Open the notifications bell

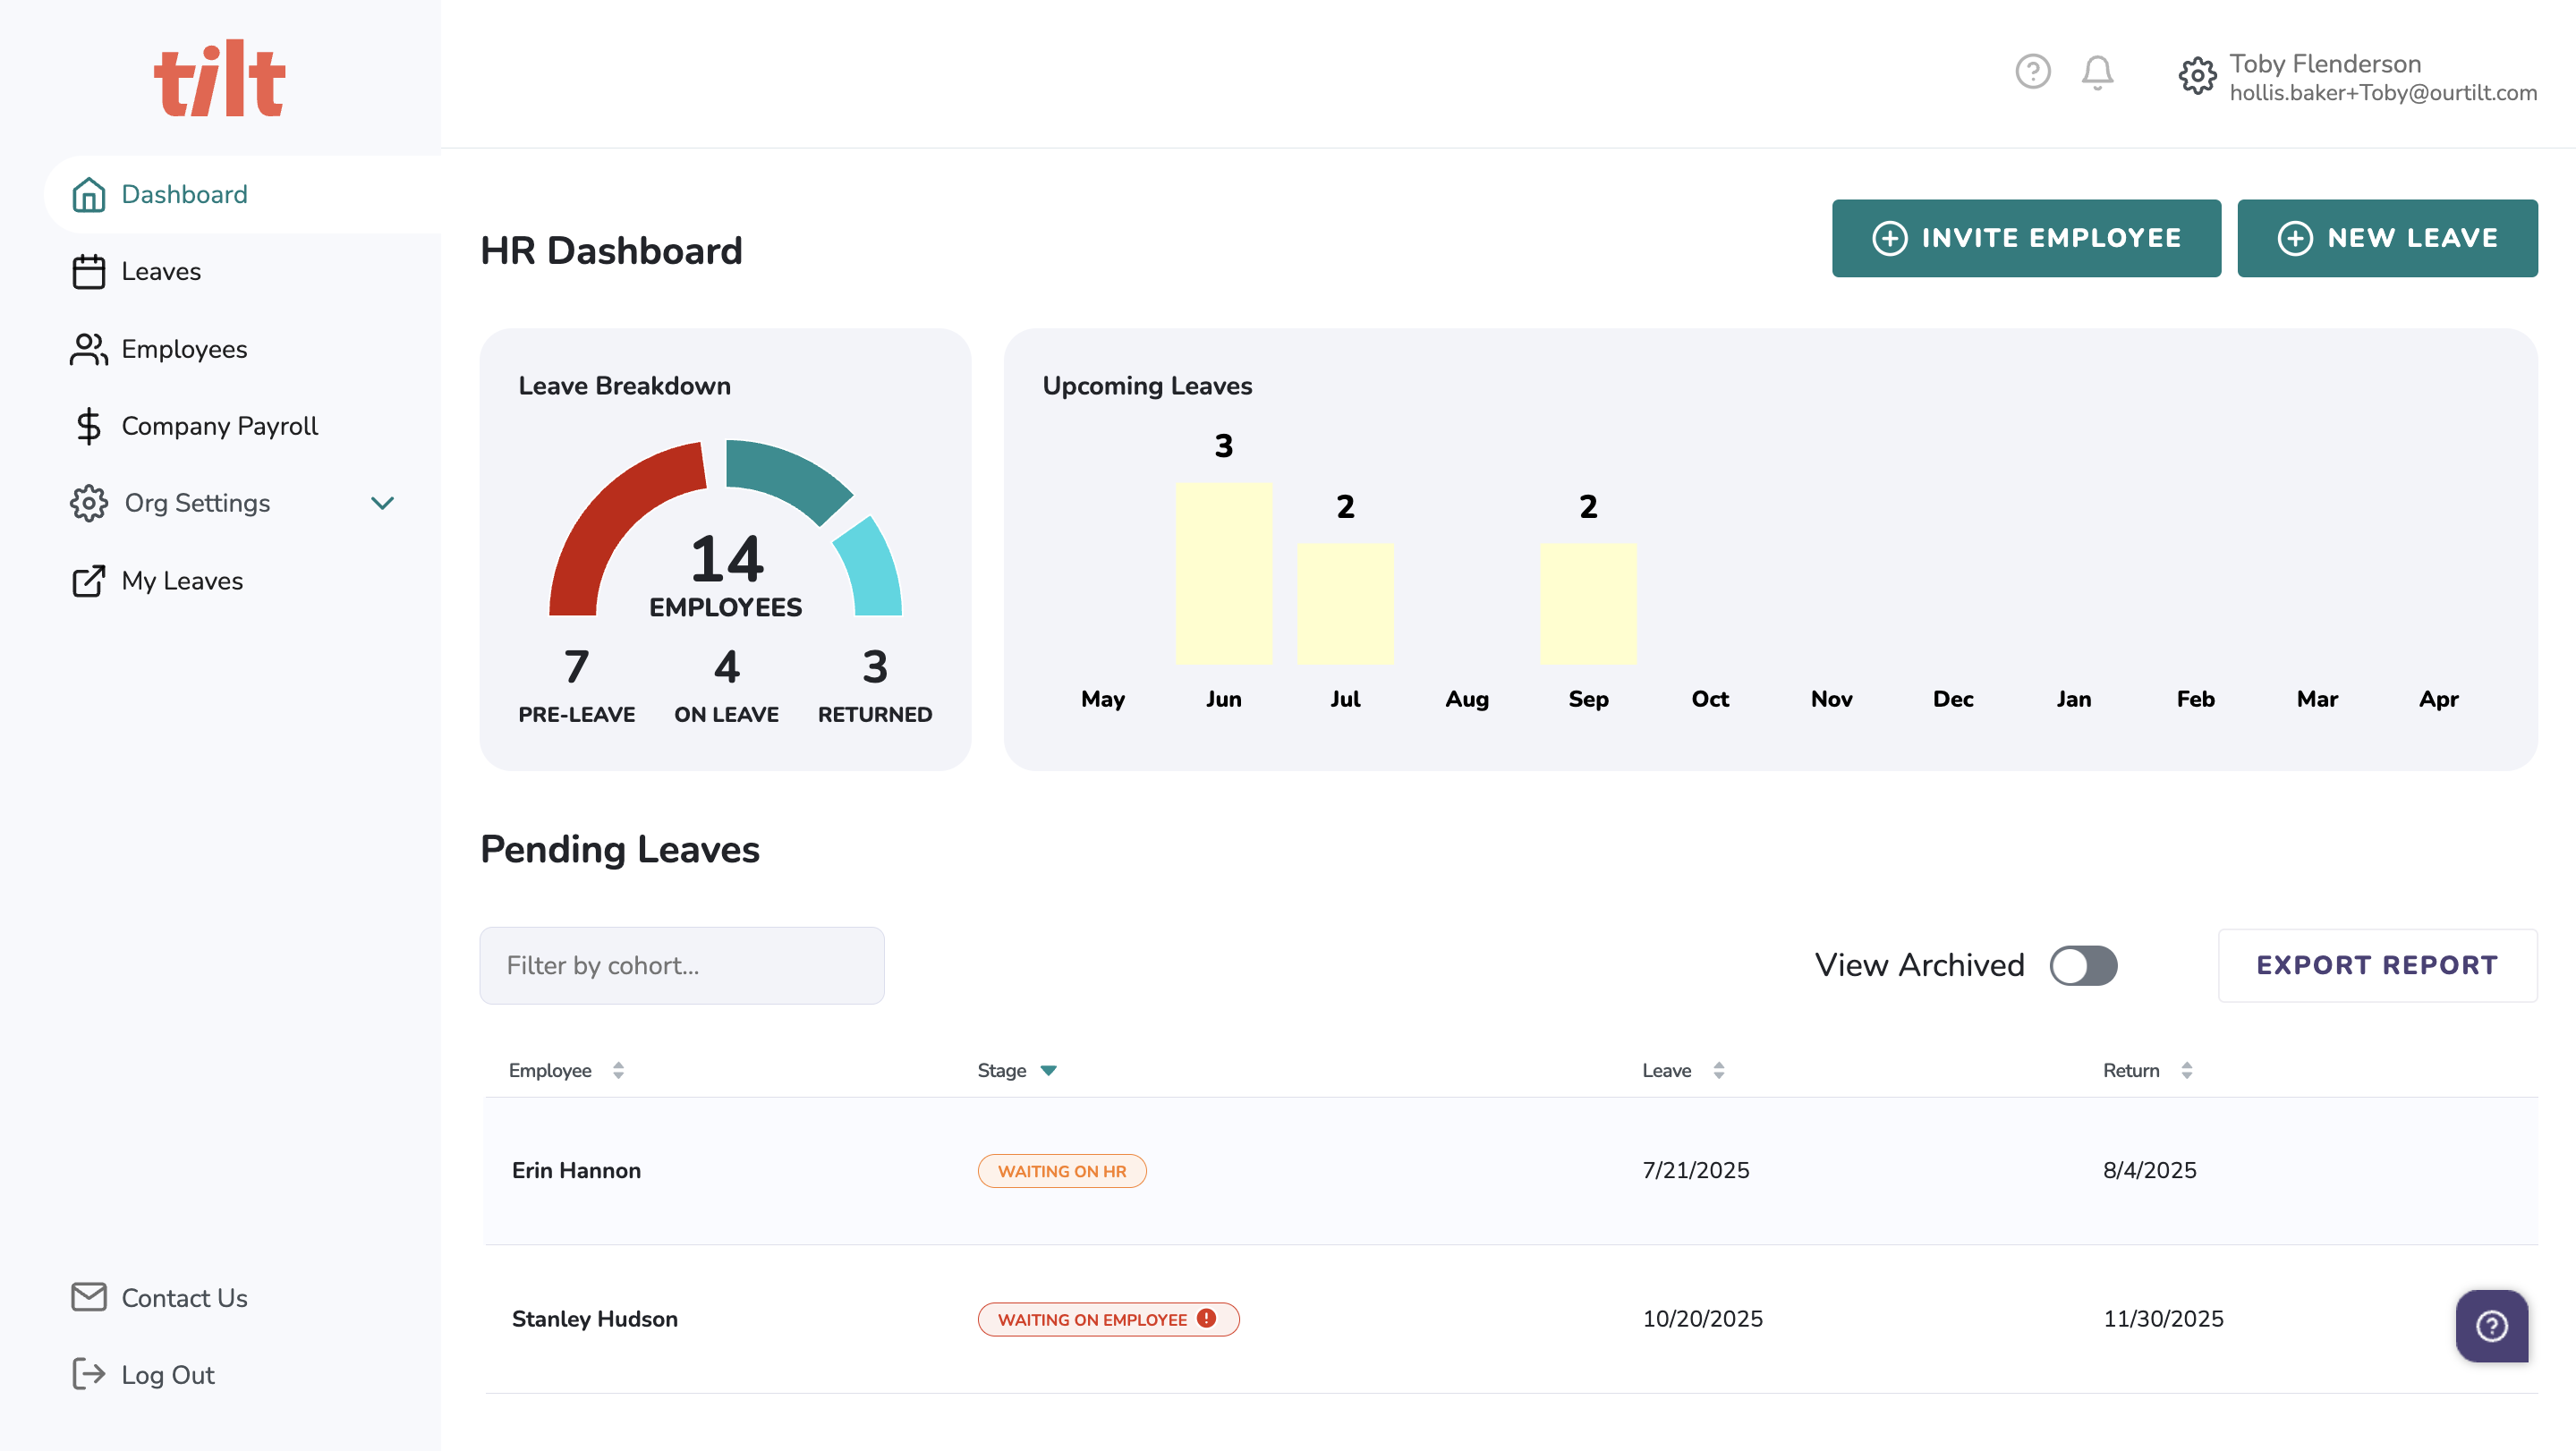pyautogui.click(x=2097, y=72)
